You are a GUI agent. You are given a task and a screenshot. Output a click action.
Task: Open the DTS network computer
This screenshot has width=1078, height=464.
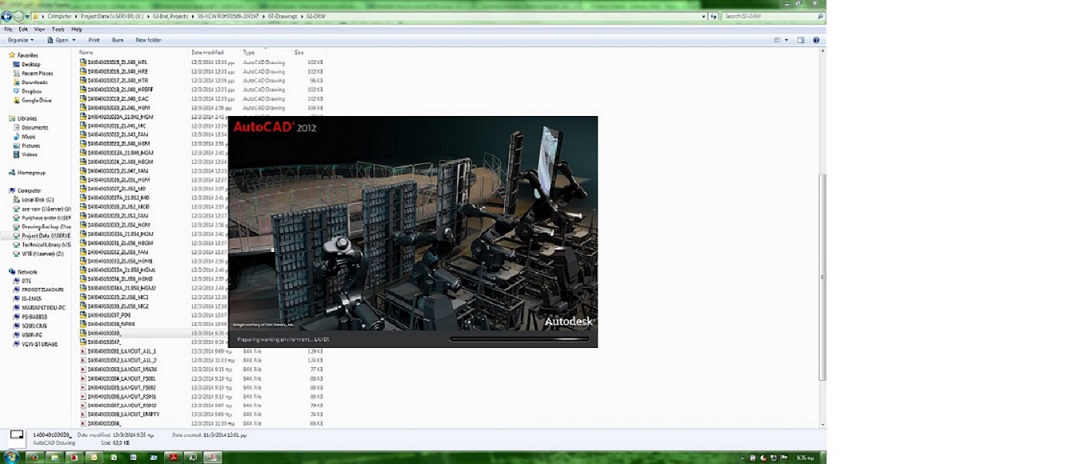pyautogui.click(x=26, y=280)
